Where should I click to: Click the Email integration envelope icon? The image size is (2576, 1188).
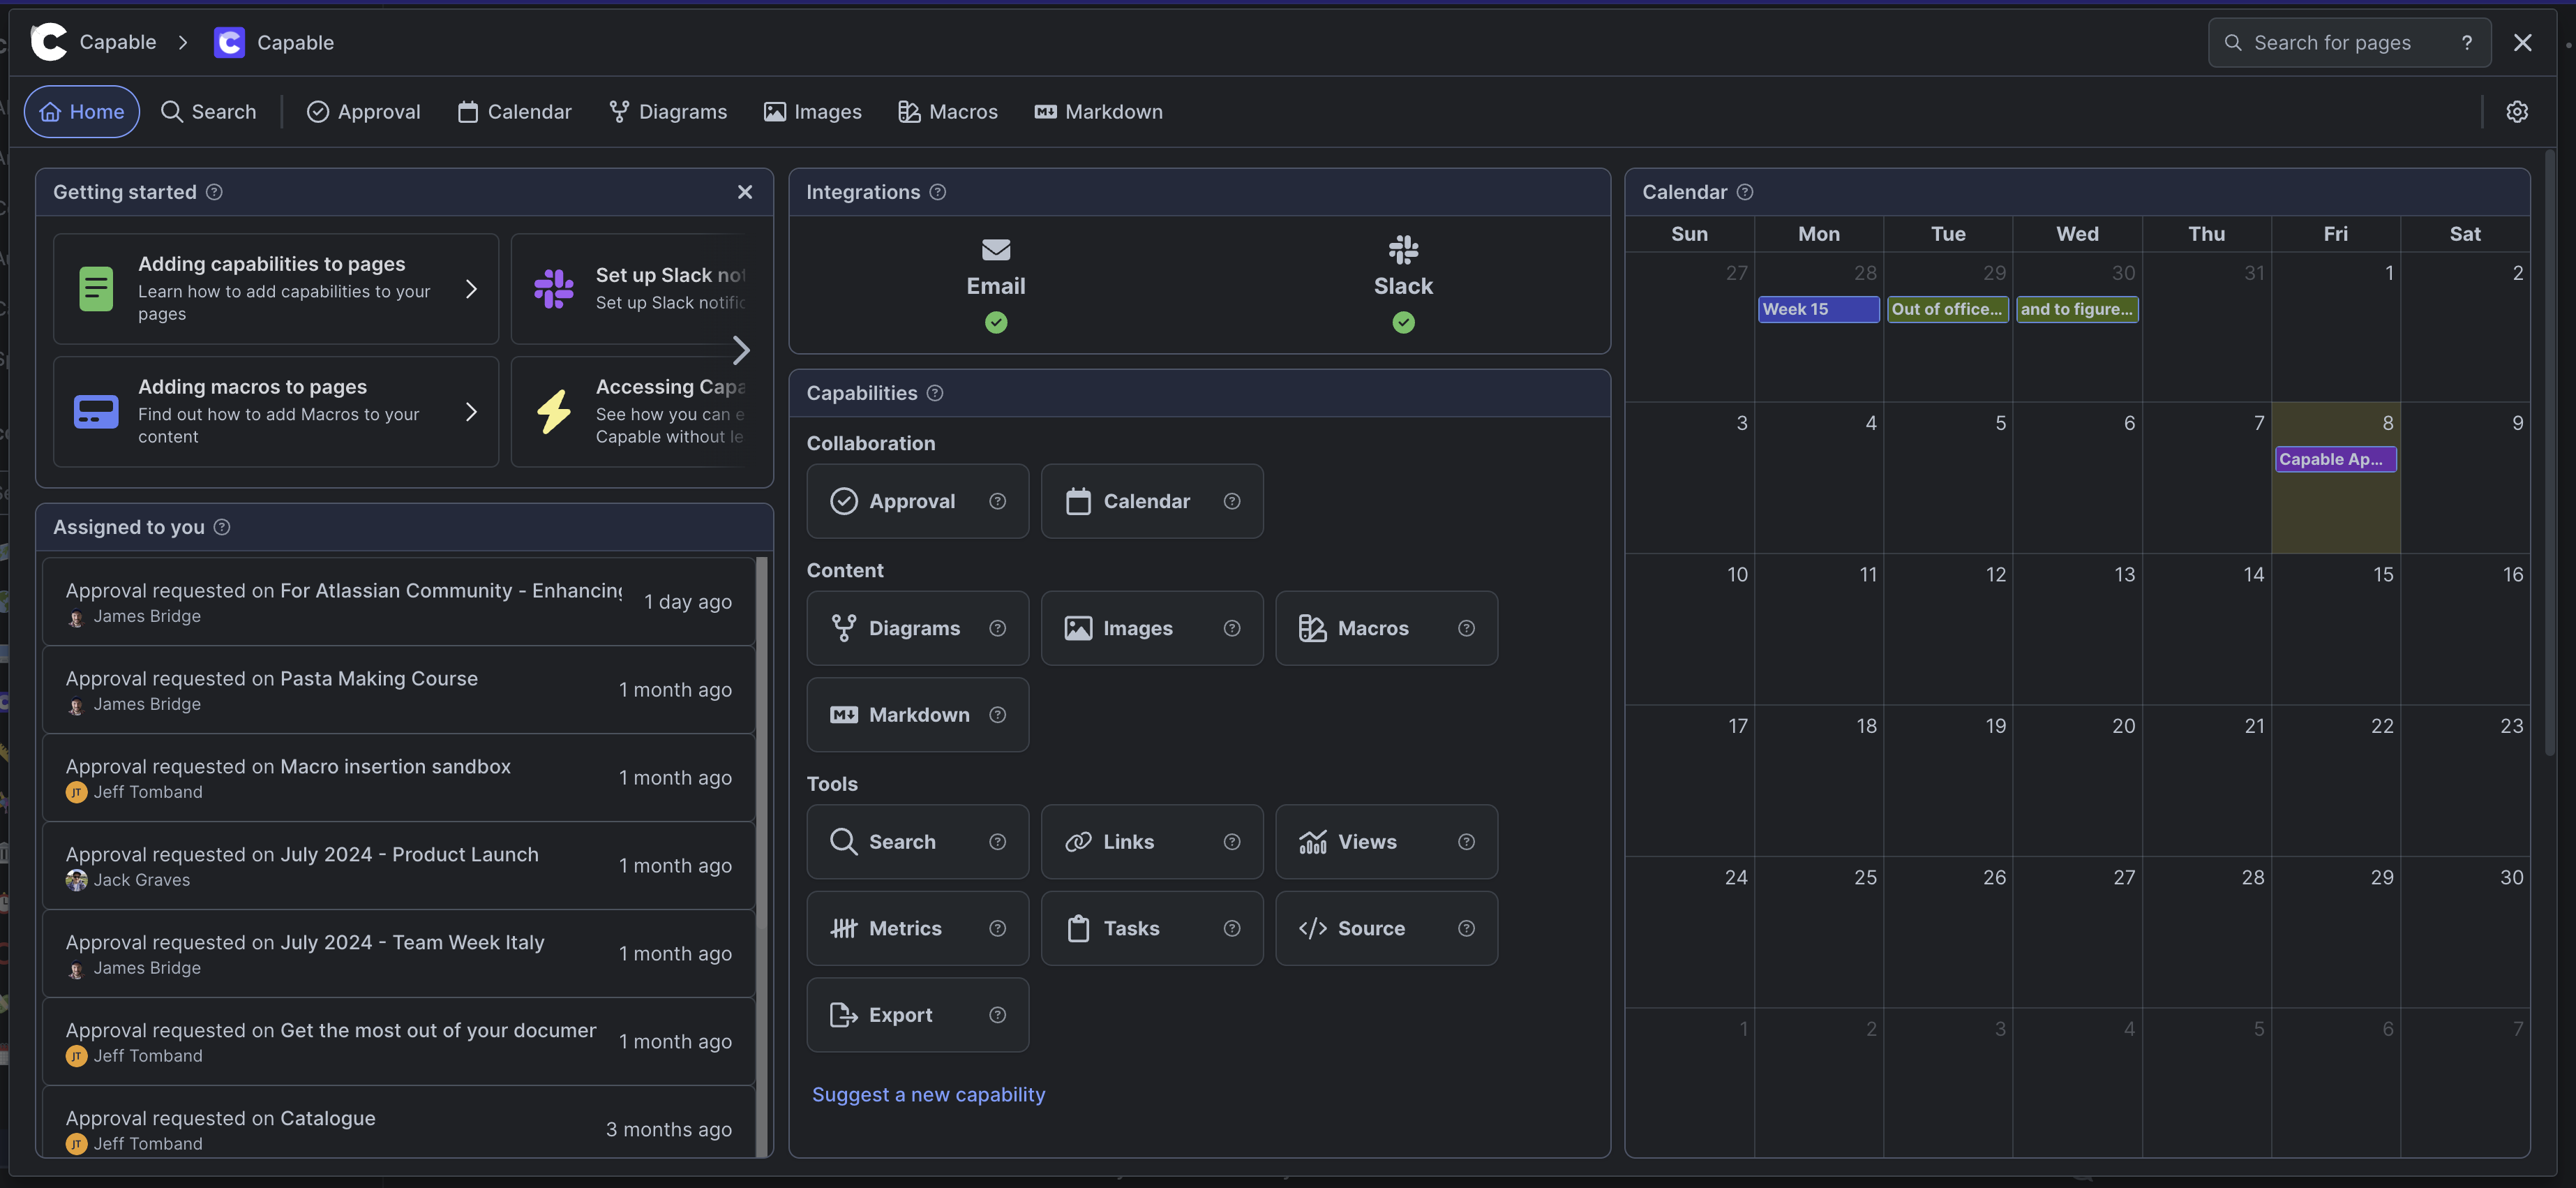click(995, 250)
